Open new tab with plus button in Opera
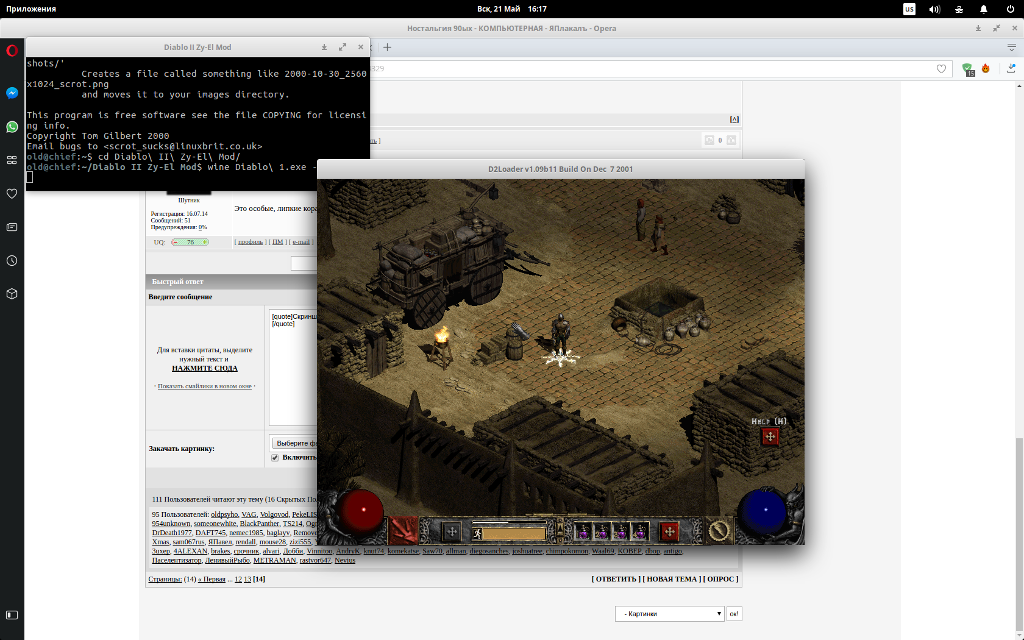 (387, 47)
